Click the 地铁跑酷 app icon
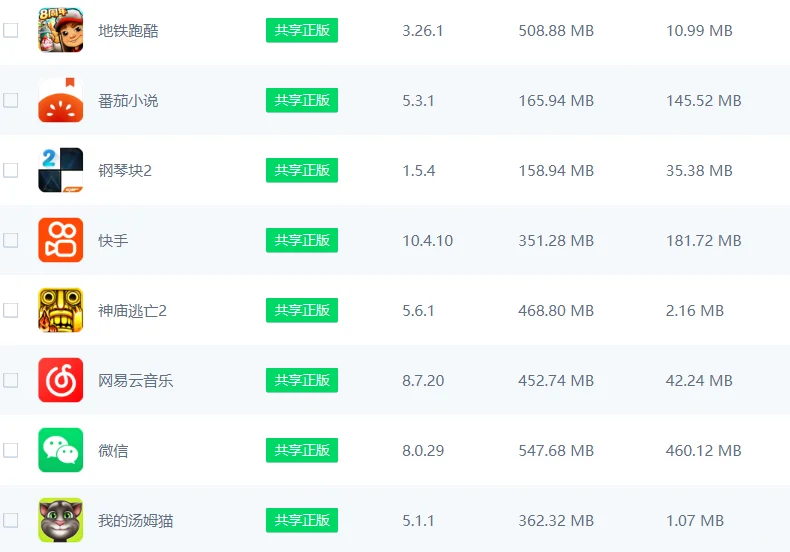Screen dimensions: 790x552 (60, 30)
